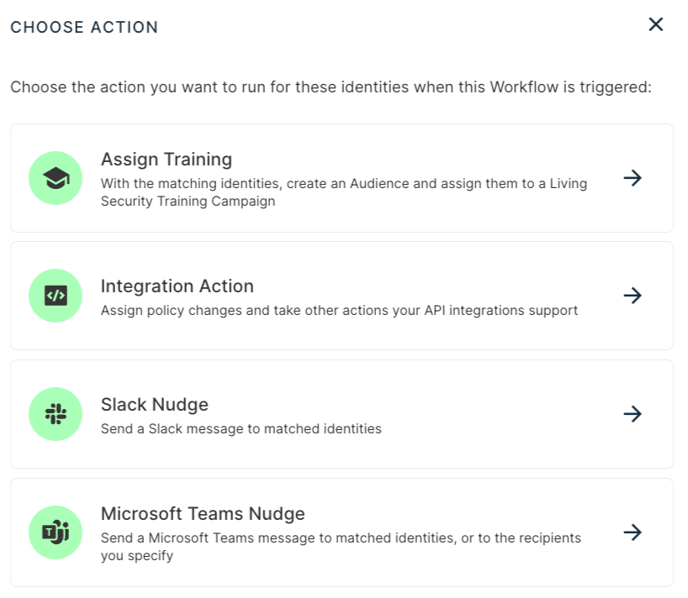688x598 pixels.
Task: Click the graduation cap Assign Training icon
Action: pos(56,178)
